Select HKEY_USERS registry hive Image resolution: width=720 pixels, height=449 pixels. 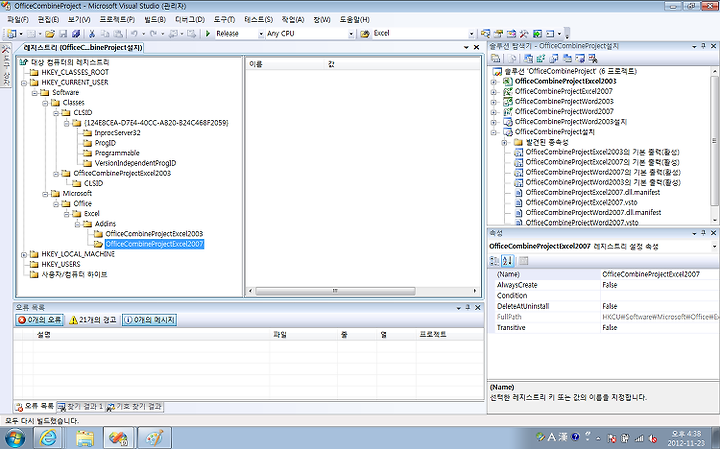coord(61,264)
